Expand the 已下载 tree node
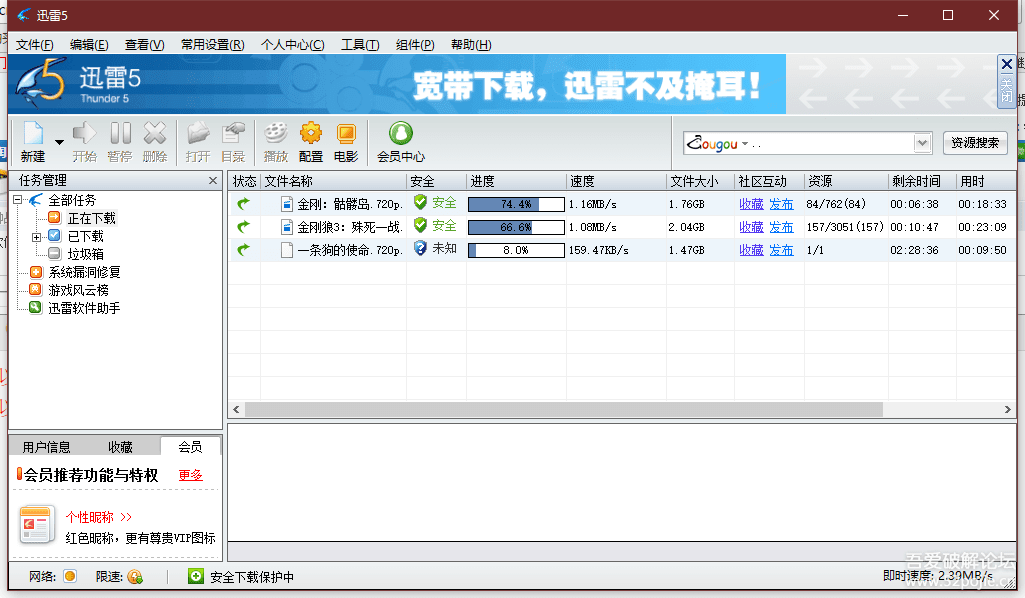The image size is (1025, 598). (37, 237)
